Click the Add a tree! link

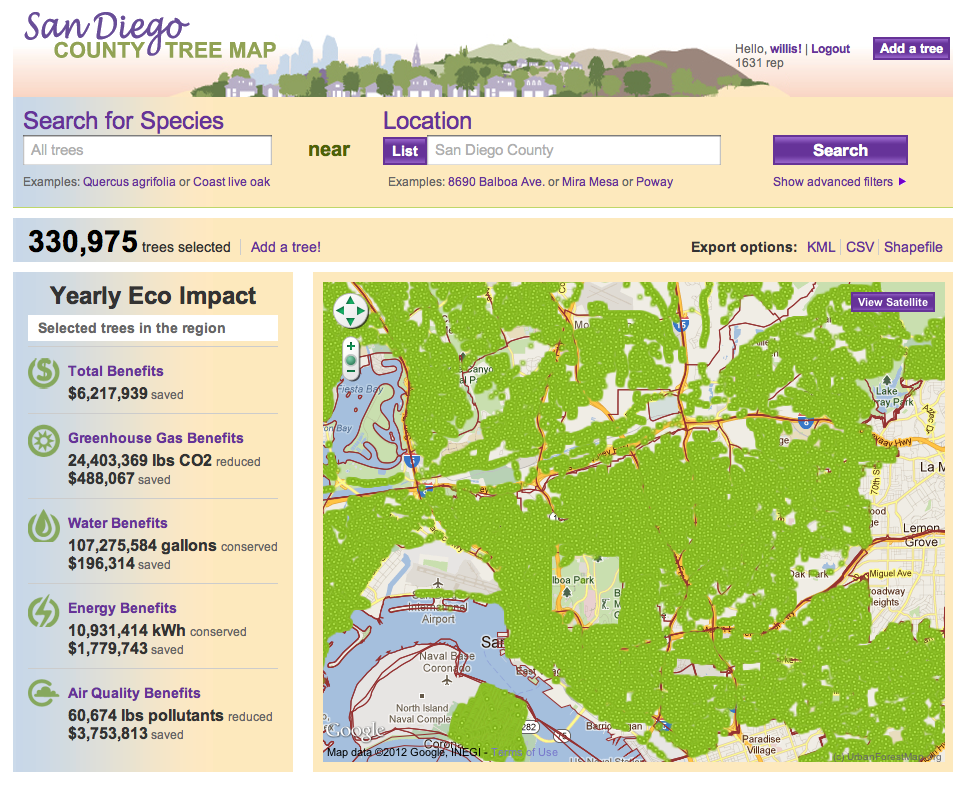click(x=286, y=247)
